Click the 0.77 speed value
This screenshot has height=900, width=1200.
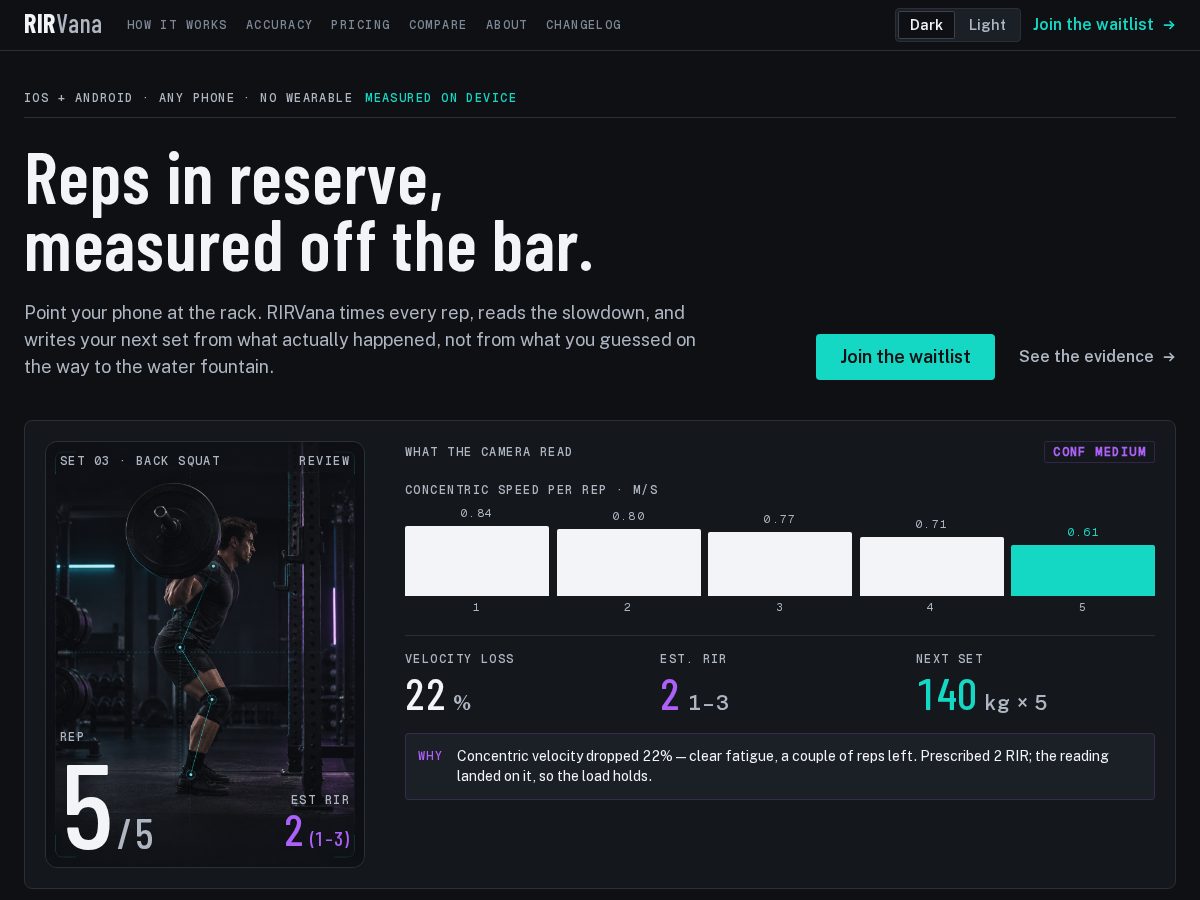click(780, 519)
